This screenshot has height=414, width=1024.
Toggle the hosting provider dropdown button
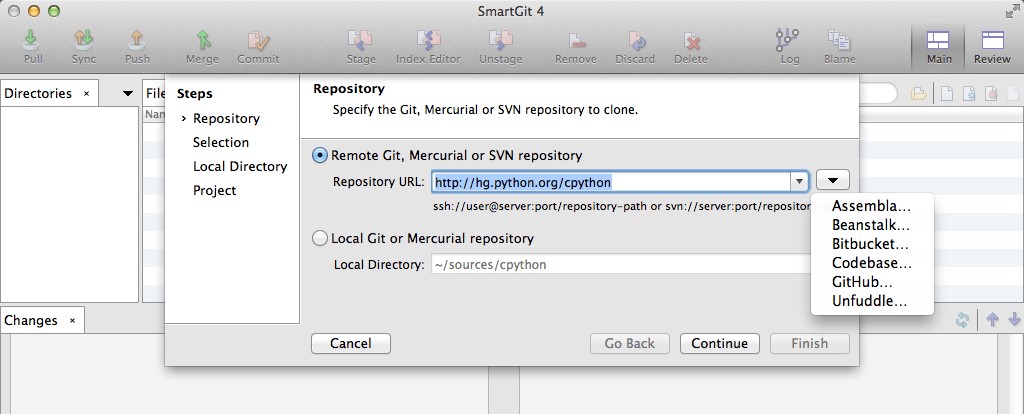point(833,180)
